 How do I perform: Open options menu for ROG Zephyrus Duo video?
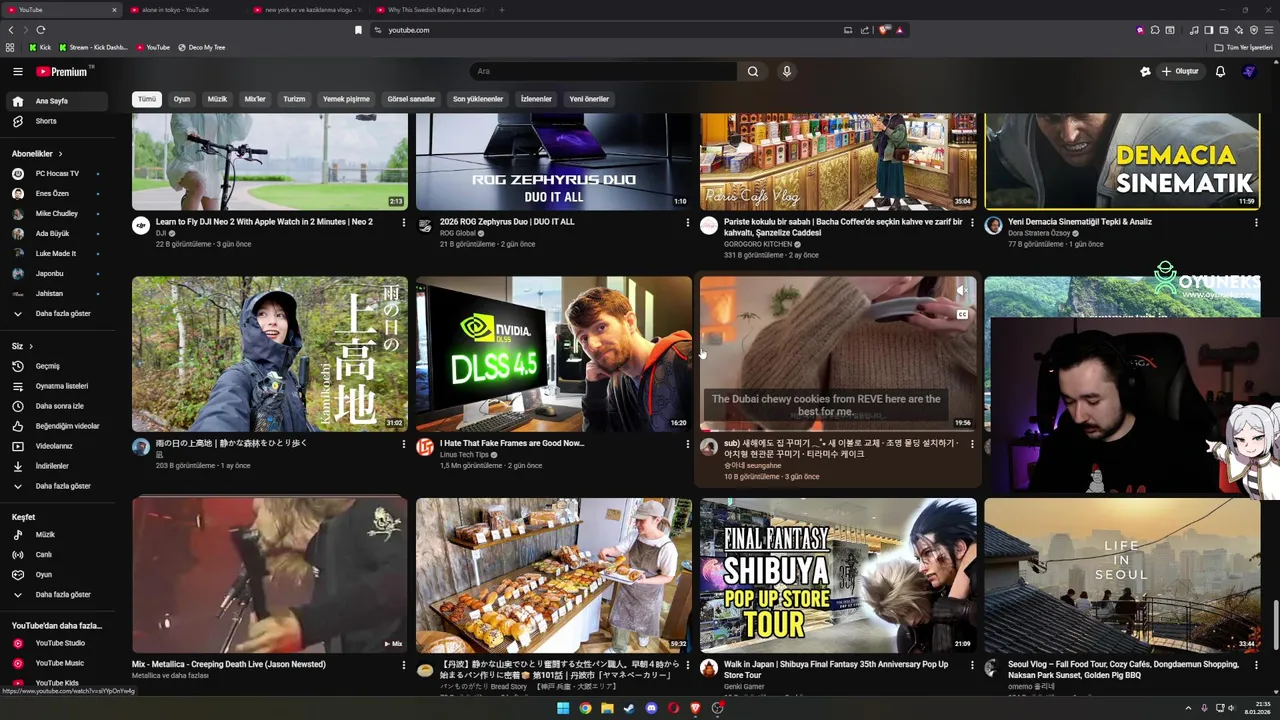687,223
